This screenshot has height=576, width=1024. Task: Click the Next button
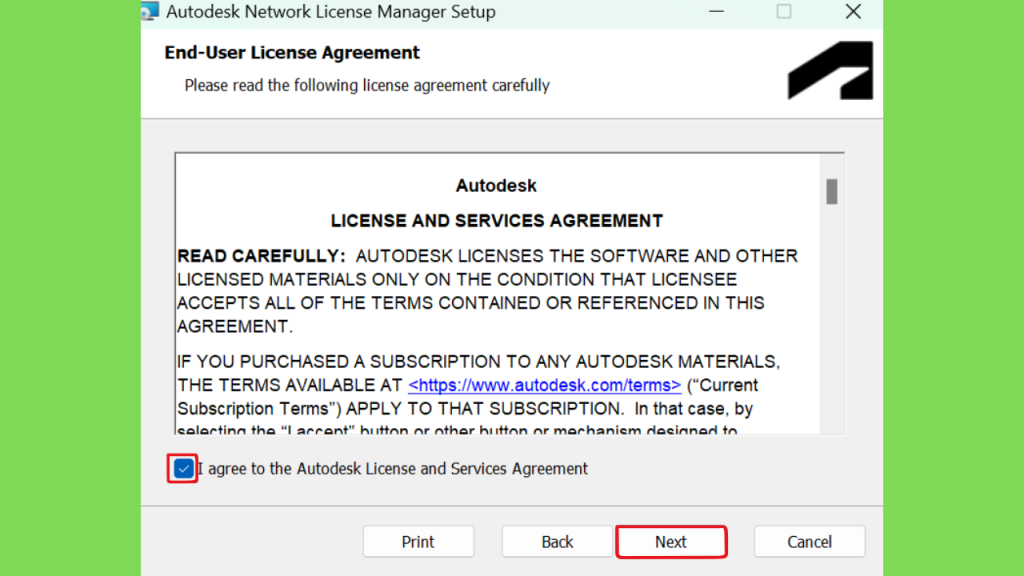pyautogui.click(x=671, y=541)
